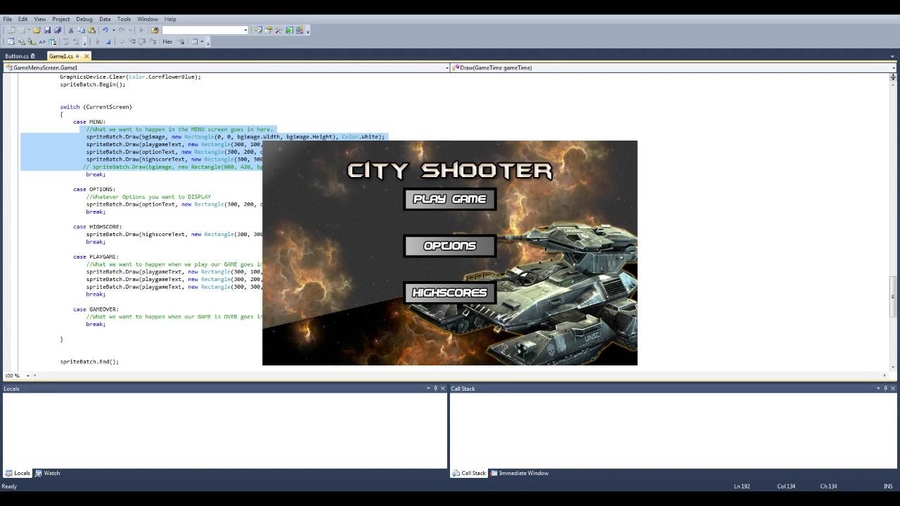
Task: Open the zoom level 150% dropdown
Action: point(27,376)
